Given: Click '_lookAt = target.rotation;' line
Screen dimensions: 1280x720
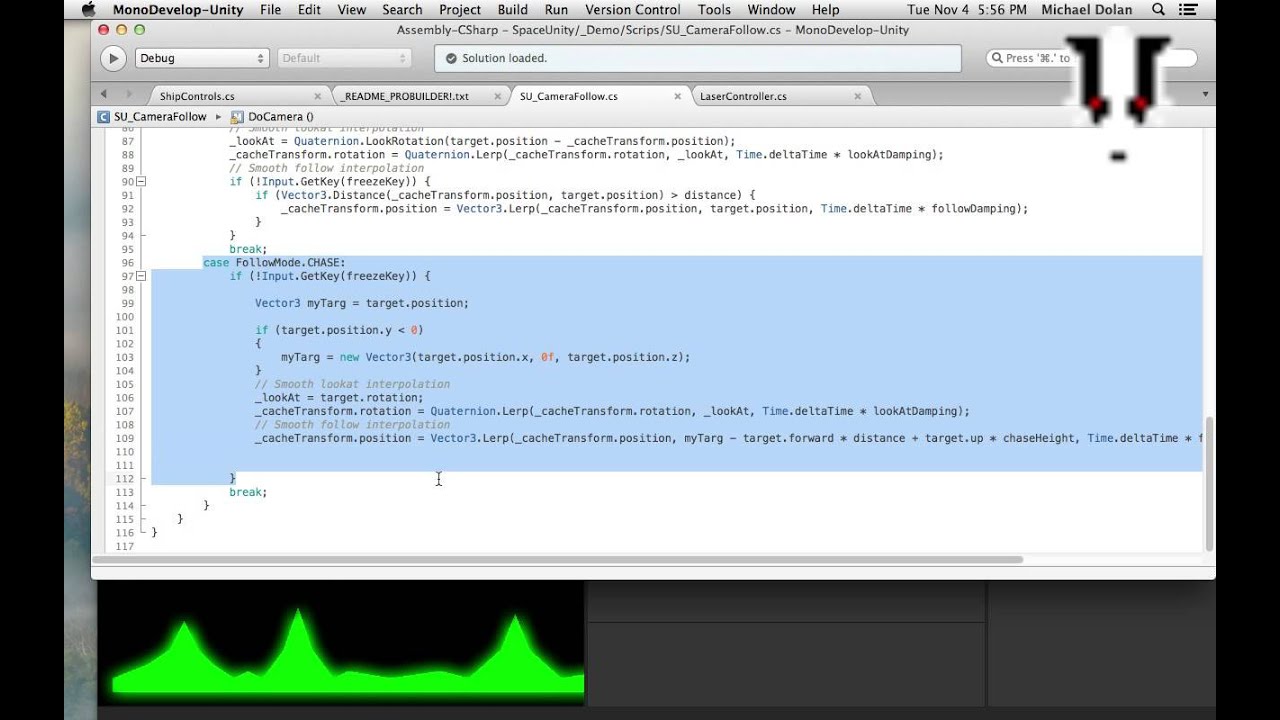Looking at the screenshot, I should coord(339,397).
